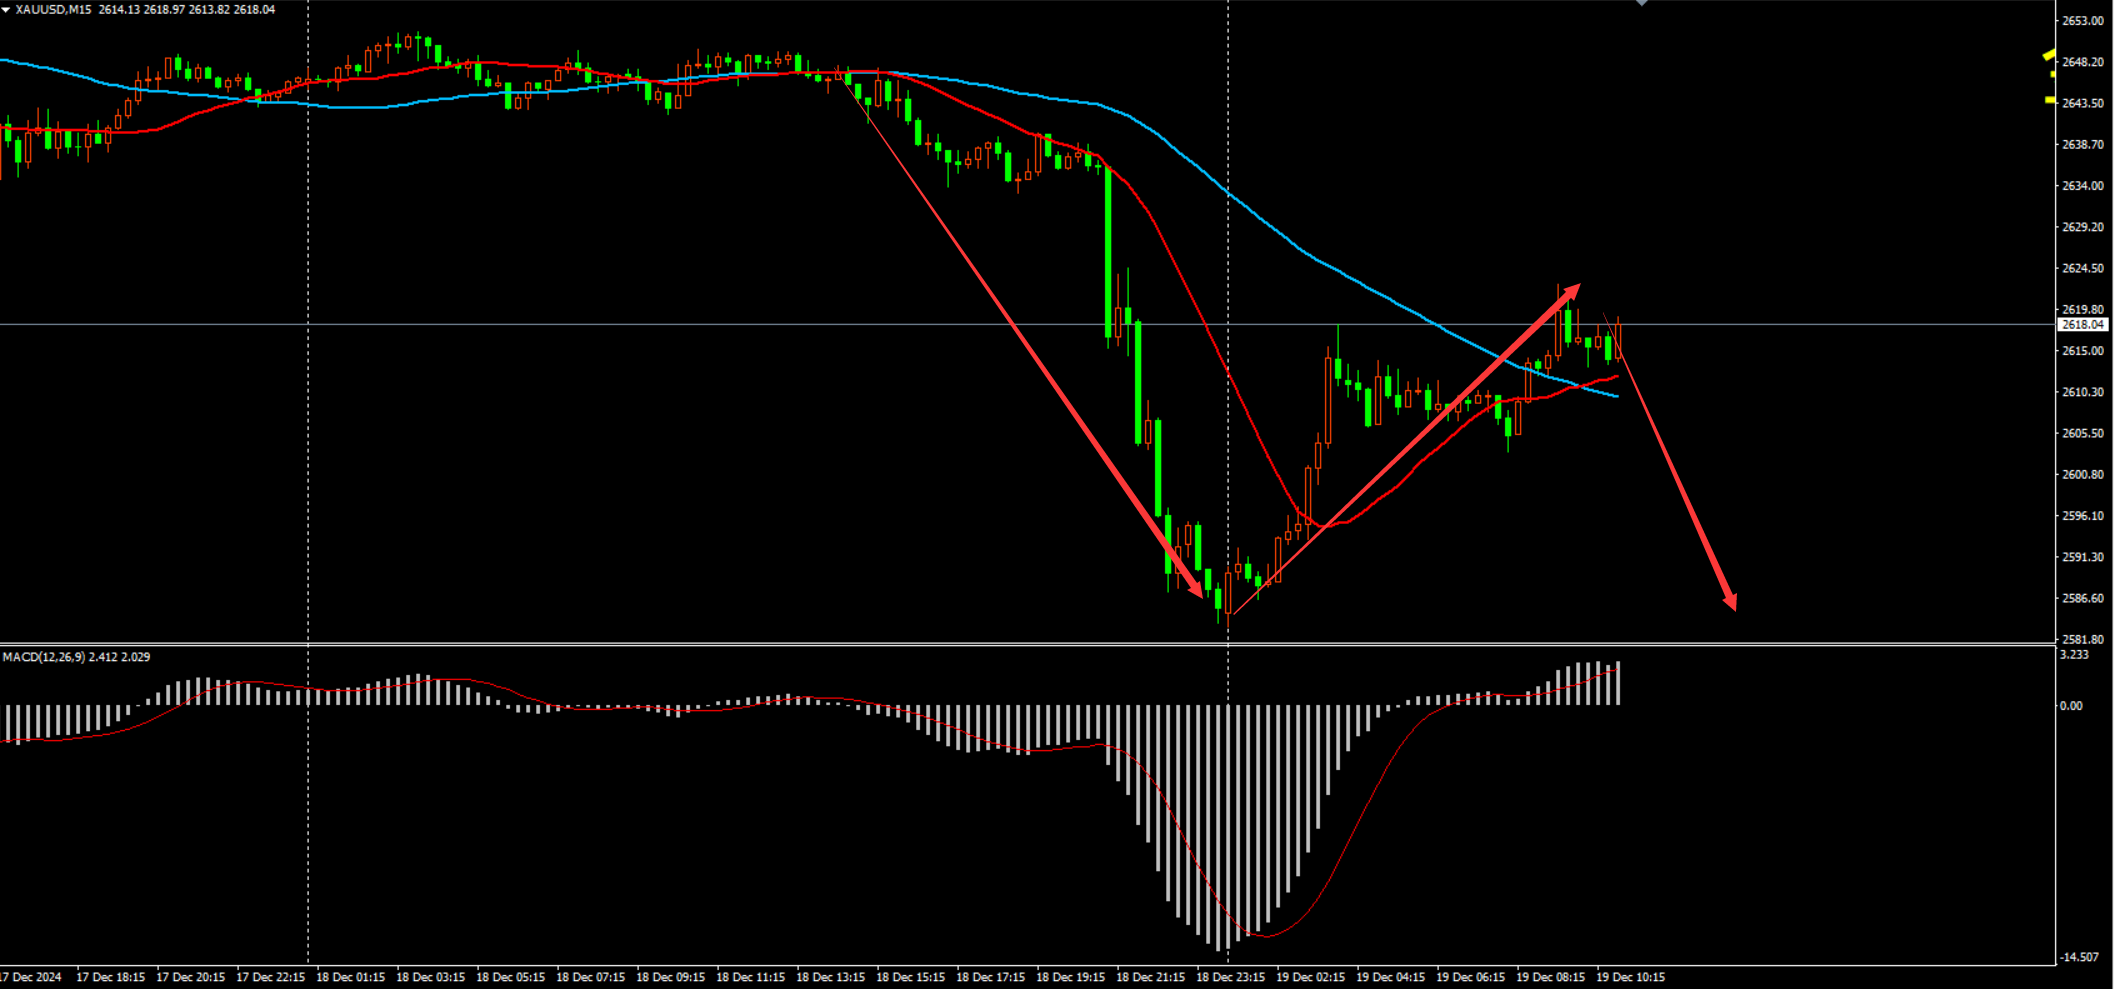Image resolution: width=2114 pixels, height=989 pixels.
Task: Click the 18 Dec 01:15 time label
Action: [350, 977]
